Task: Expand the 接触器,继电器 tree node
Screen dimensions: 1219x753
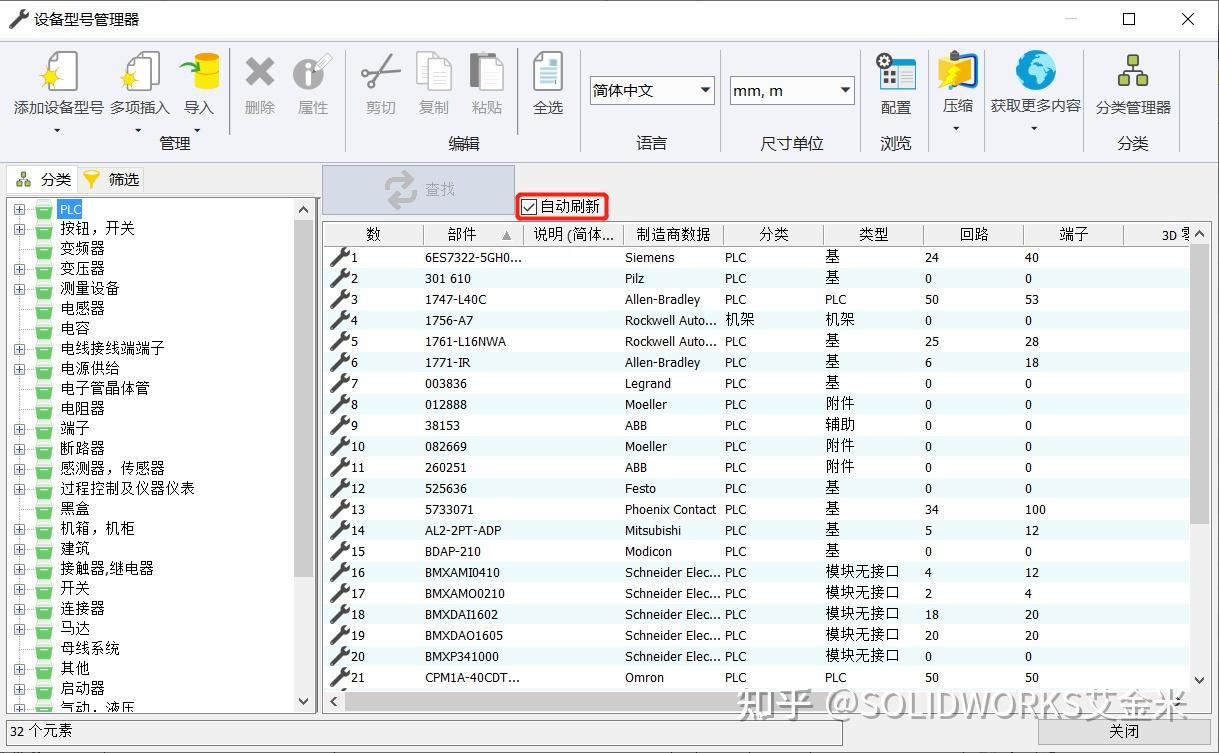Action: (x=19, y=569)
